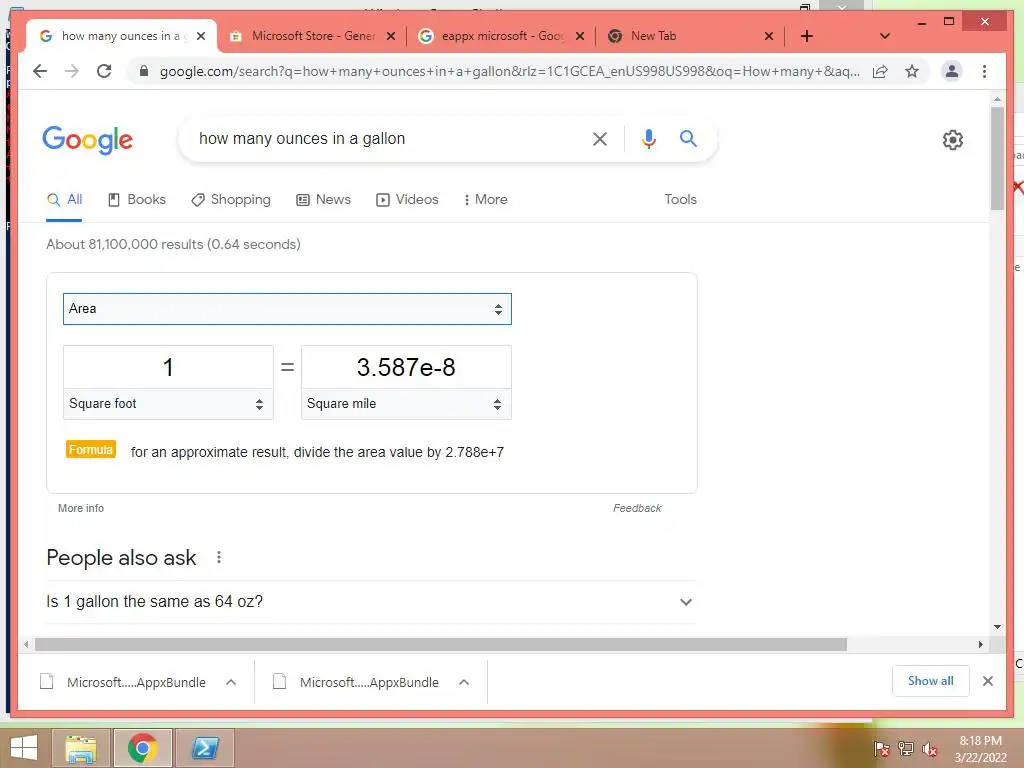Select the All results filter
Viewport: 1024px width, 768px height.
[64, 200]
